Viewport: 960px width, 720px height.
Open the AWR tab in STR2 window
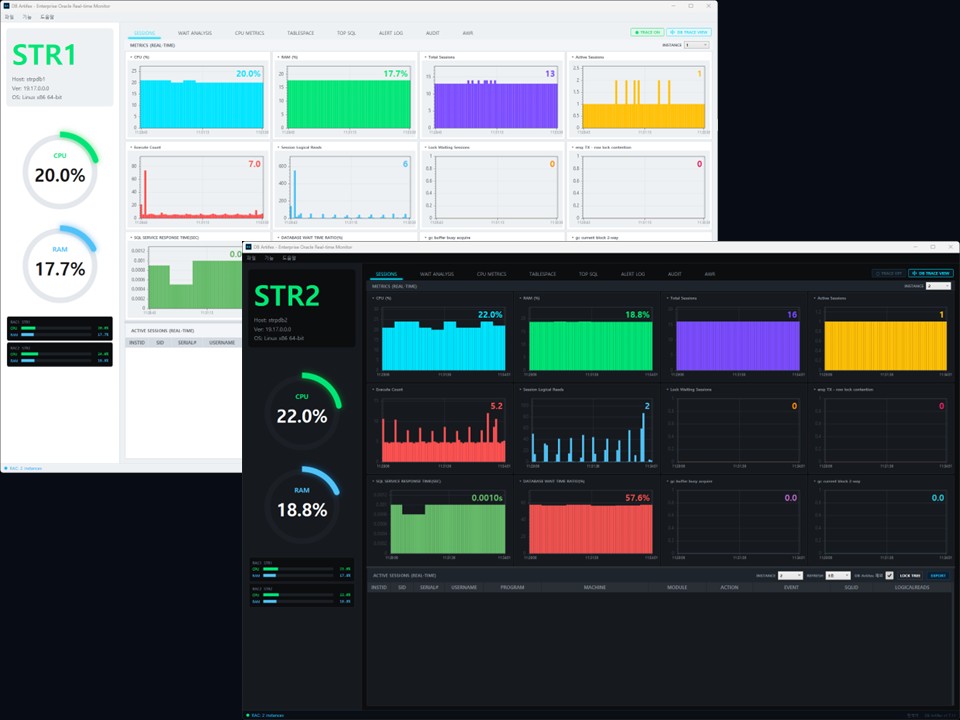pyautogui.click(x=710, y=274)
